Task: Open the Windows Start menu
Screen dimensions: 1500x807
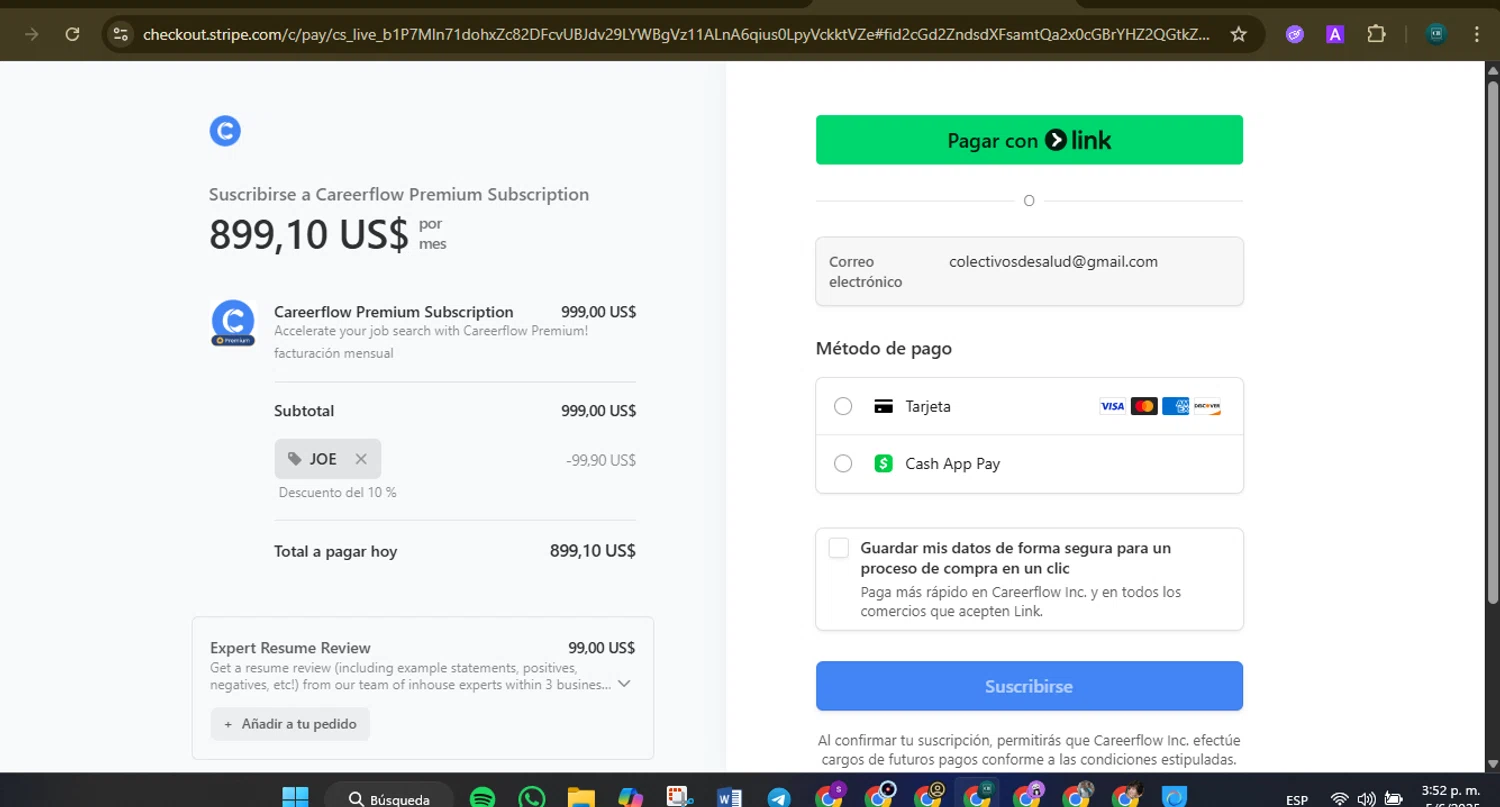Action: click(295, 797)
